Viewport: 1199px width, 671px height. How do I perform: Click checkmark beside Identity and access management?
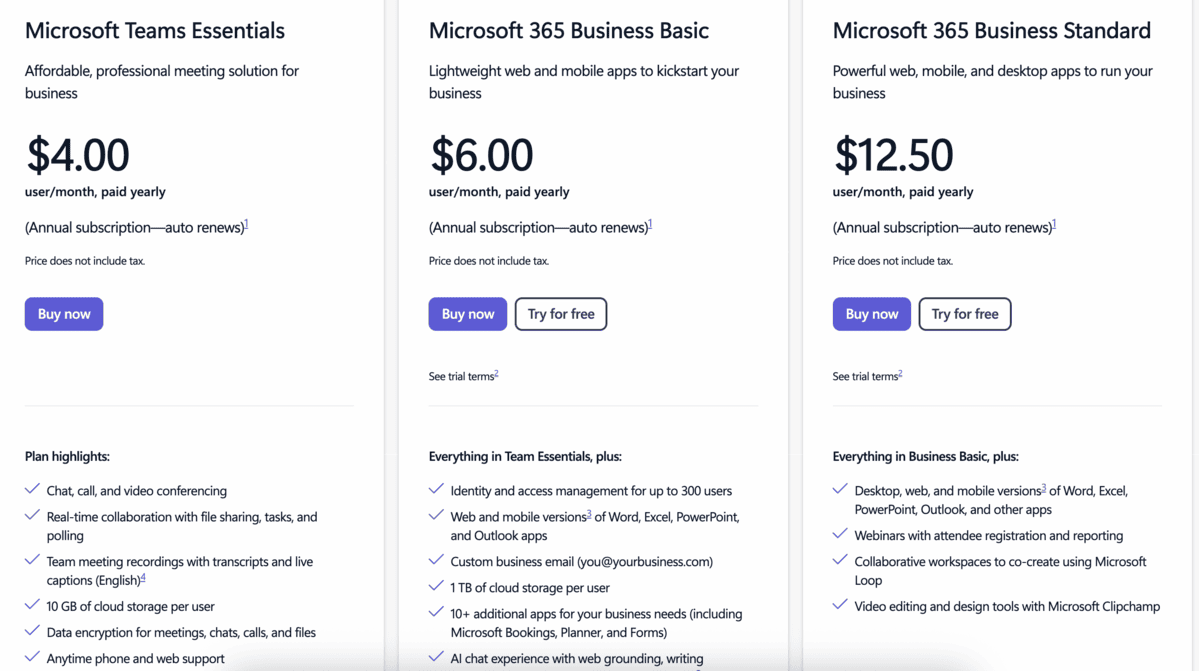(x=437, y=490)
